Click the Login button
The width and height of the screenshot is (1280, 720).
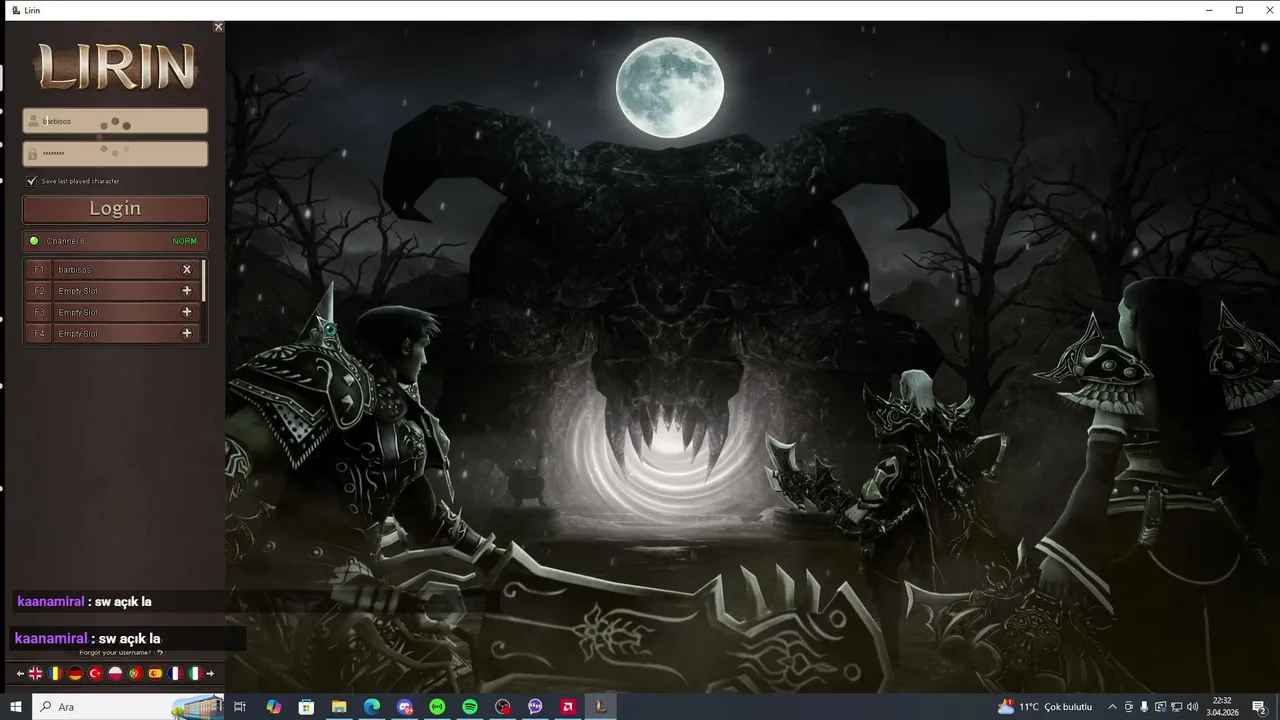point(115,209)
